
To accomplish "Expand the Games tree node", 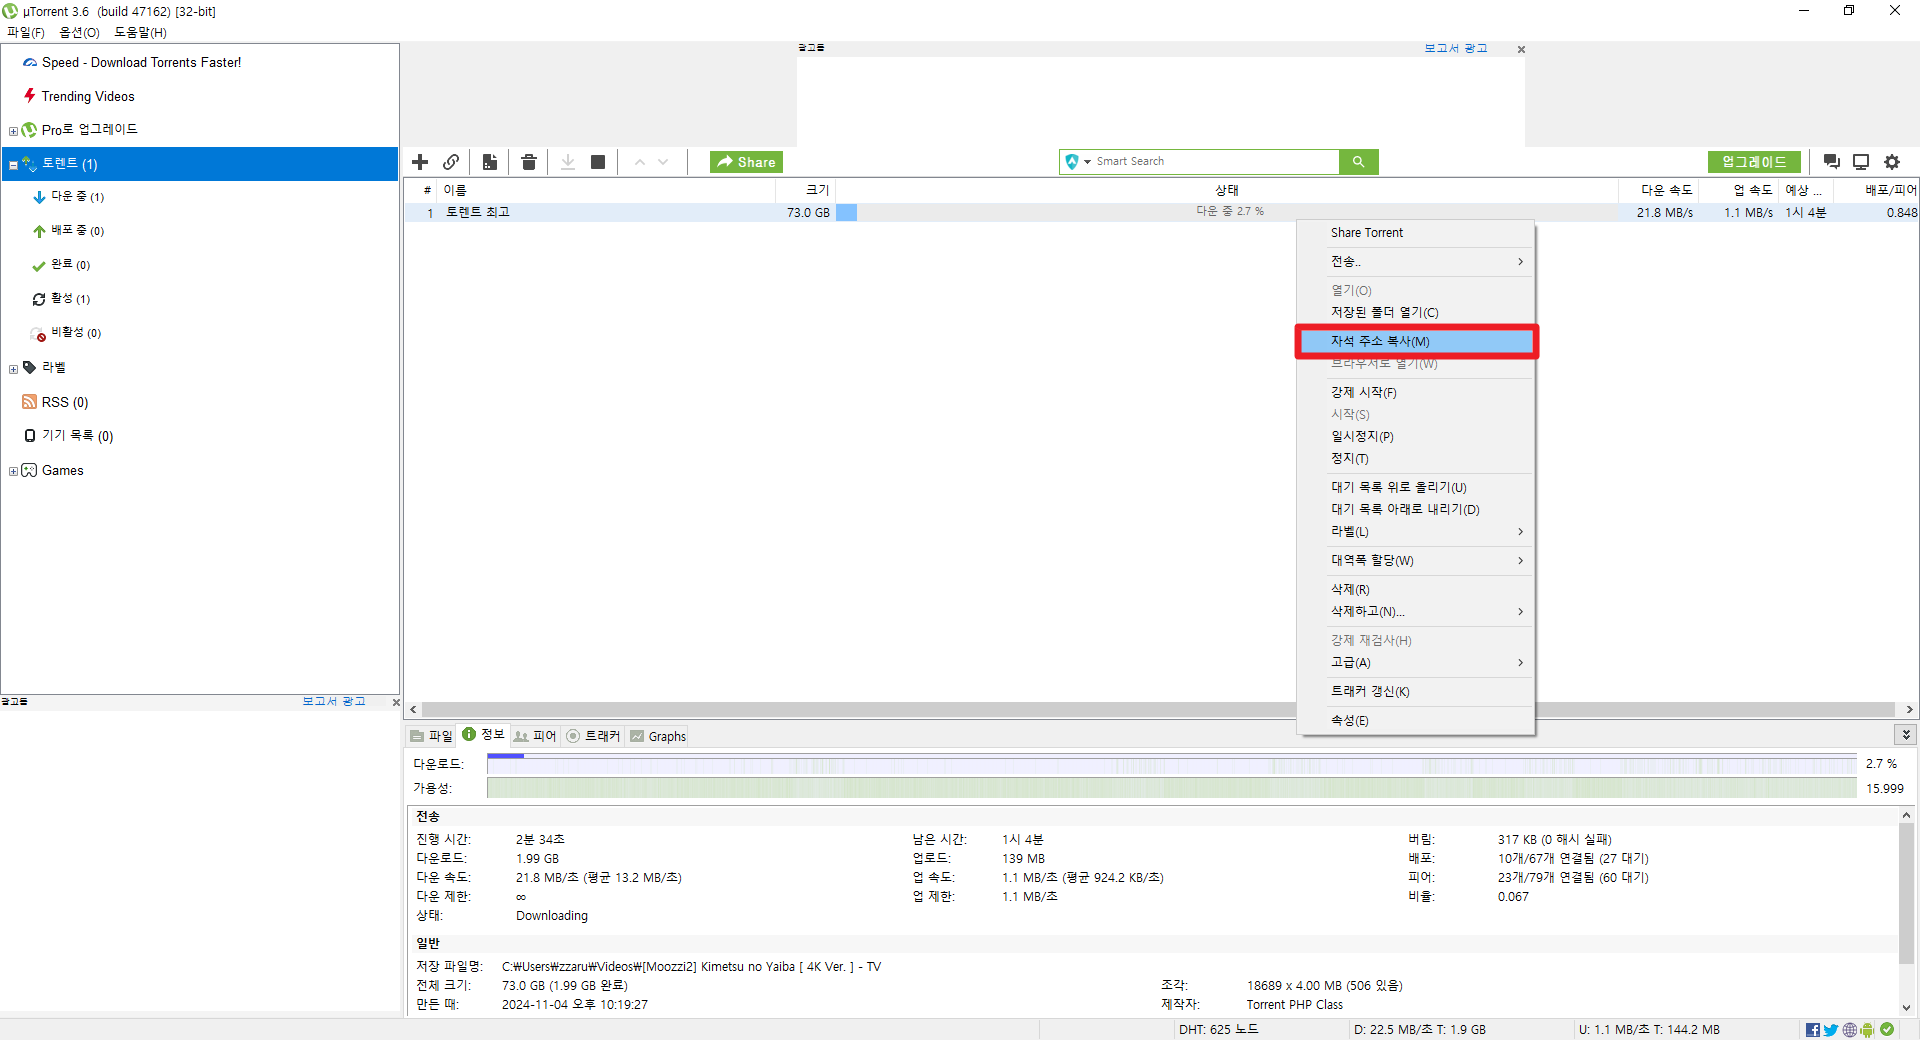I will (13, 472).
